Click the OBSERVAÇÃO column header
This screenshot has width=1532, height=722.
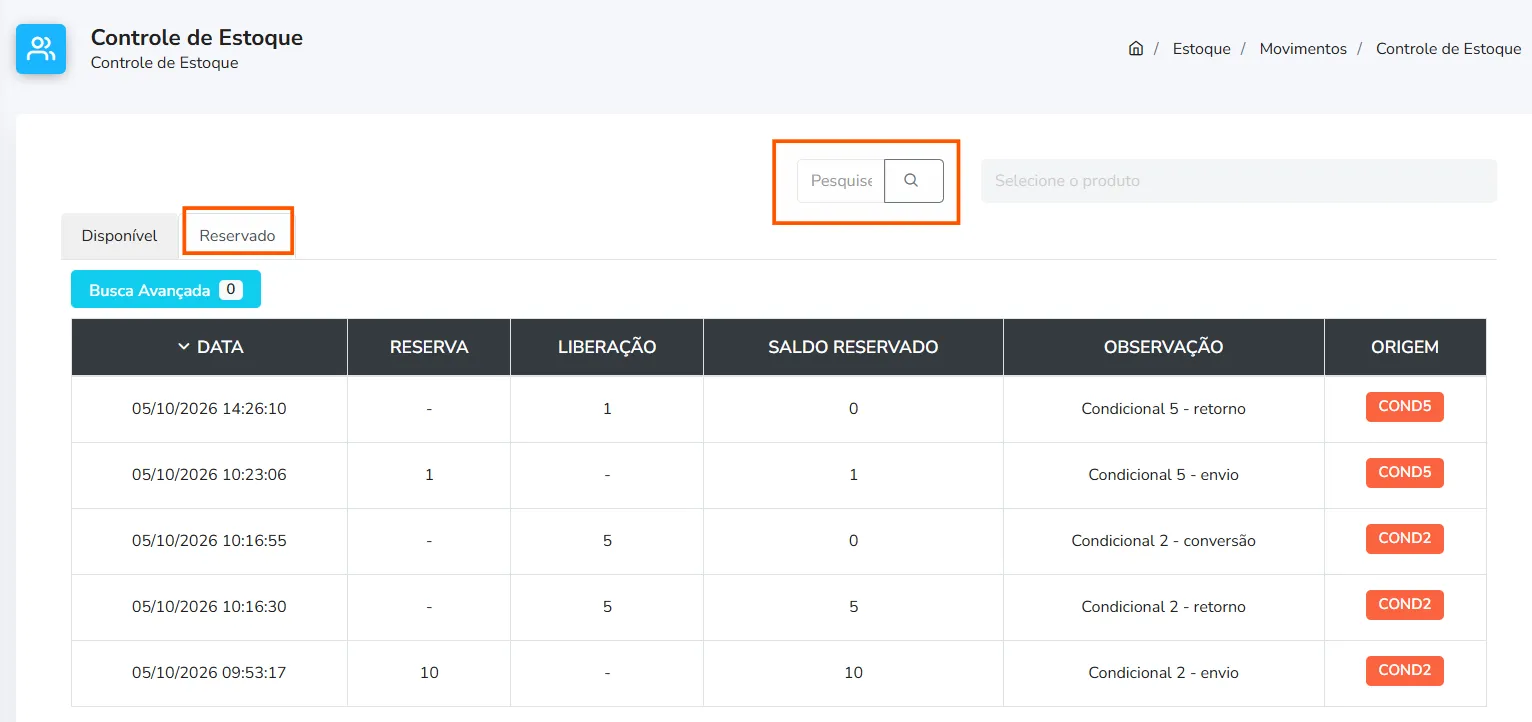[1163, 347]
